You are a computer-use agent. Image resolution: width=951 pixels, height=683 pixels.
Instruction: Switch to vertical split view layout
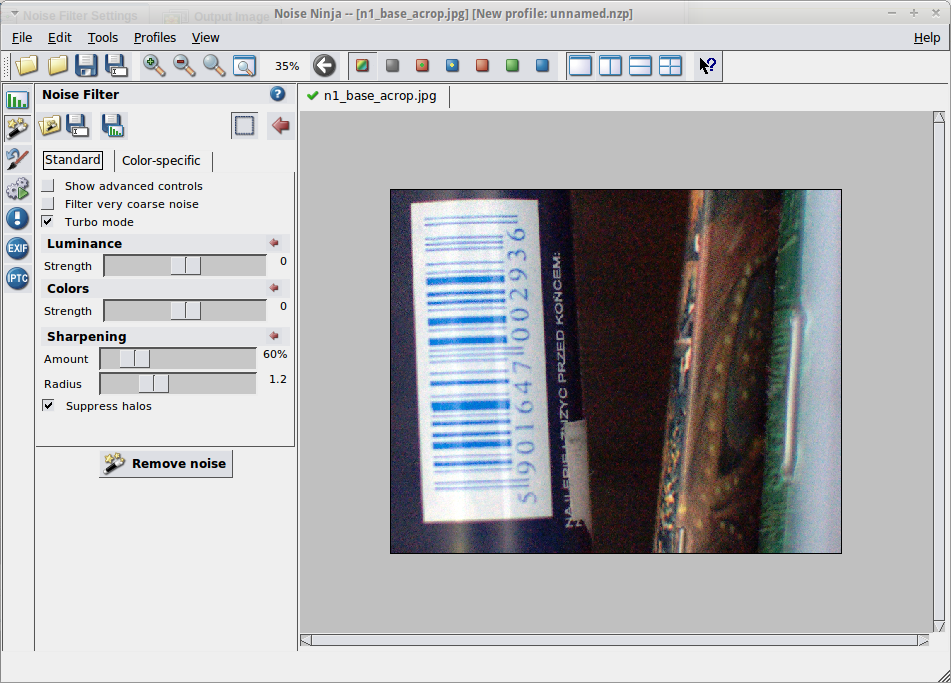[x=610, y=66]
